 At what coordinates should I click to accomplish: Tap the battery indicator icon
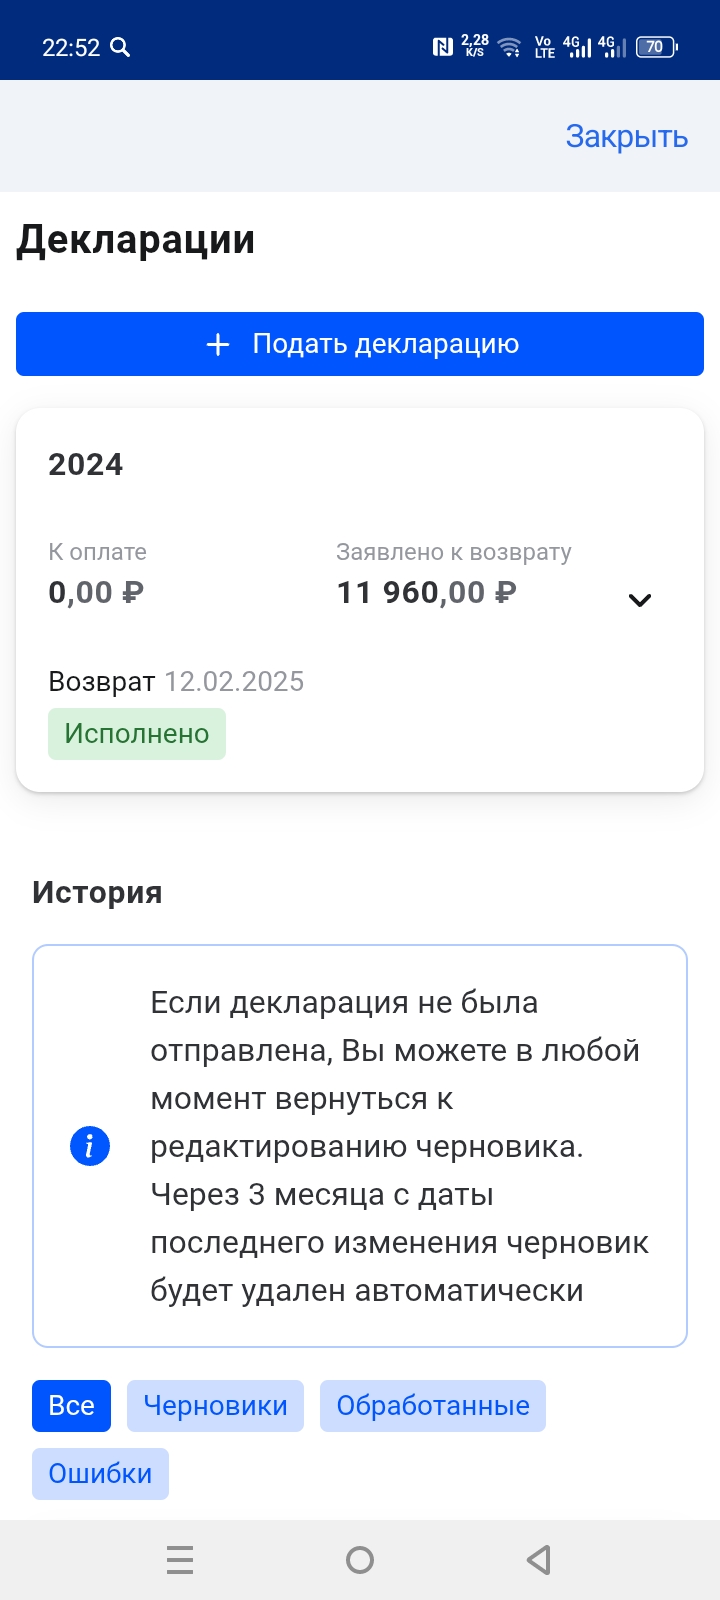pos(657,47)
